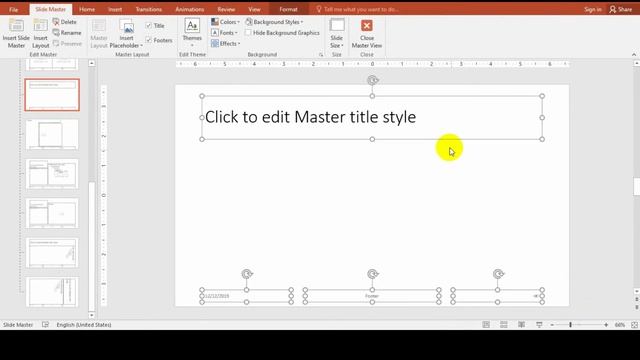Click title placeholder rotate handle
The image size is (640, 360).
pyautogui.click(x=372, y=80)
